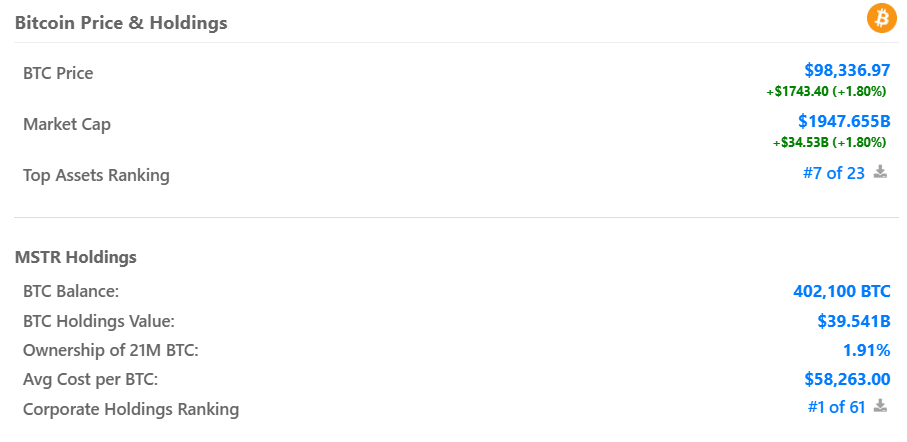Click the MSTR Holdings section title

(x=76, y=257)
